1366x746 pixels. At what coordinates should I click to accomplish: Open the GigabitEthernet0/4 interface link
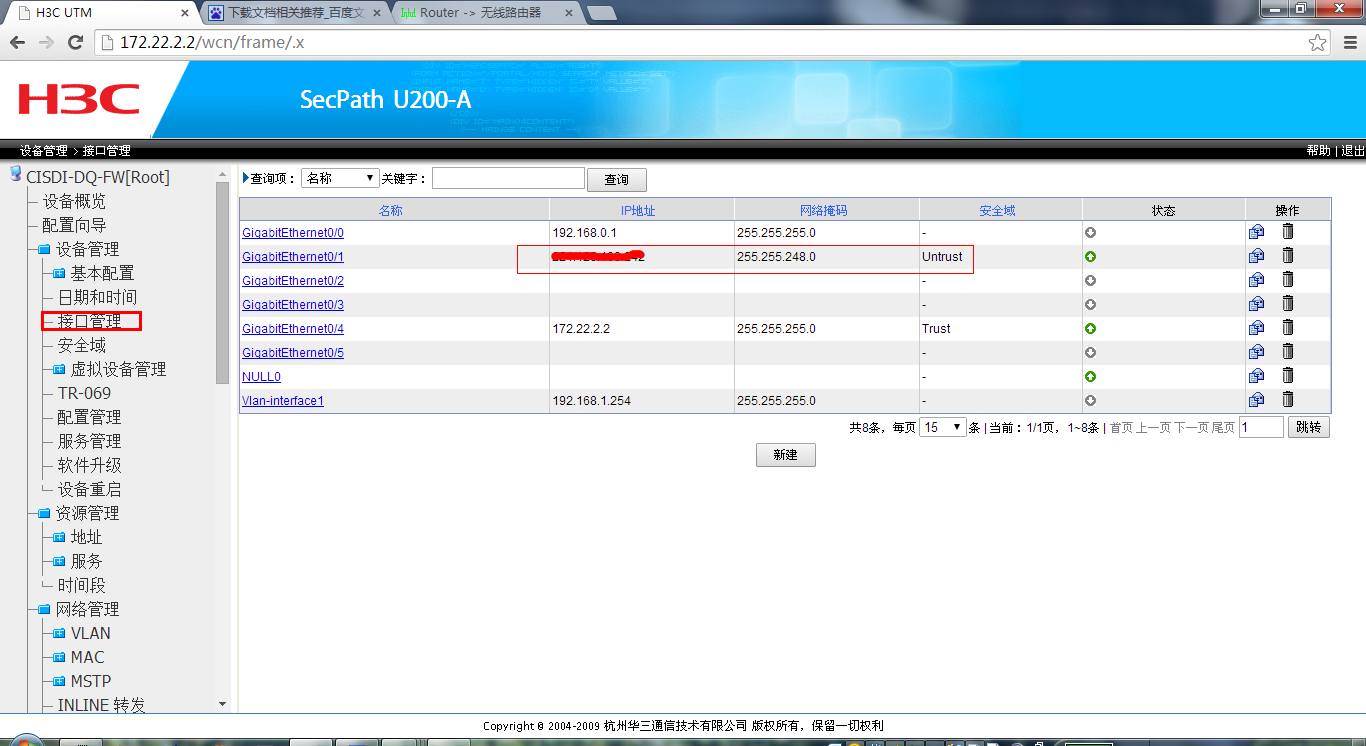click(293, 329)
